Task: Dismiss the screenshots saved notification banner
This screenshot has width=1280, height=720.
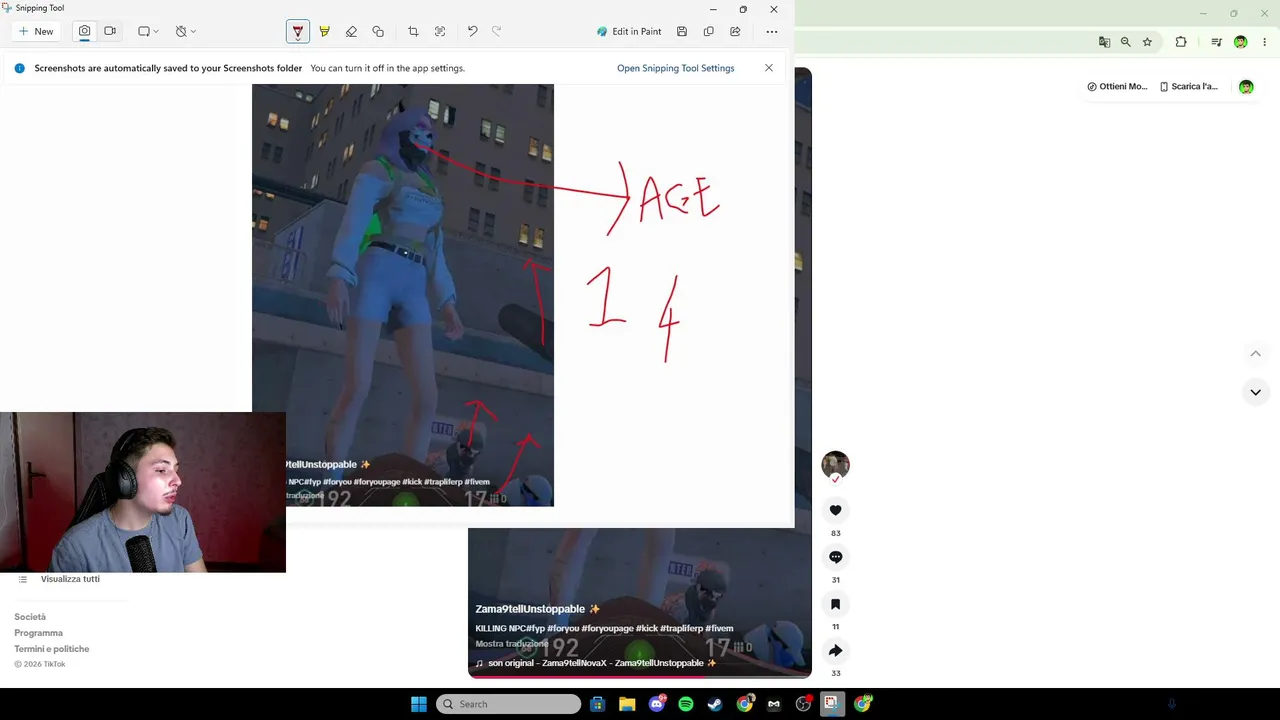Action: coord(769,68)
